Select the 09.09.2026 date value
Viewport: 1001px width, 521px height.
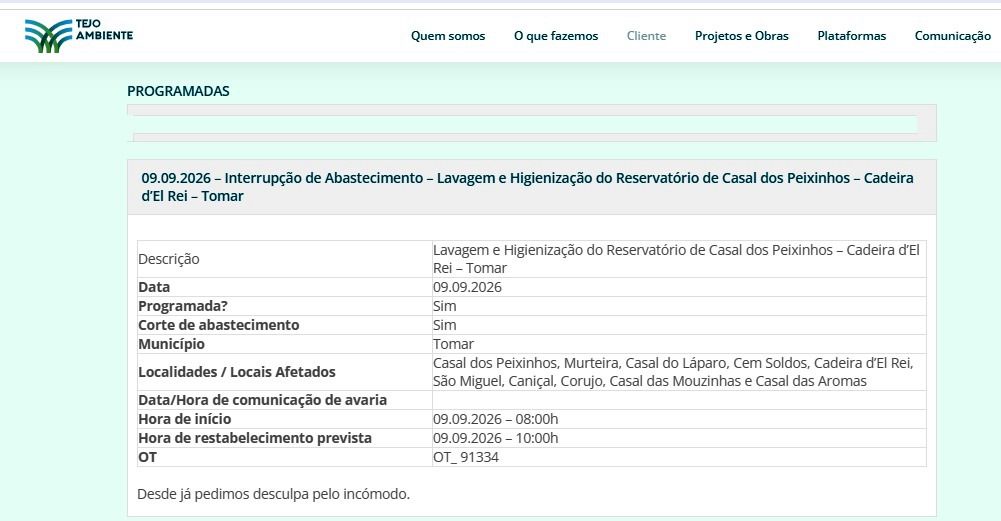[467, 287]
